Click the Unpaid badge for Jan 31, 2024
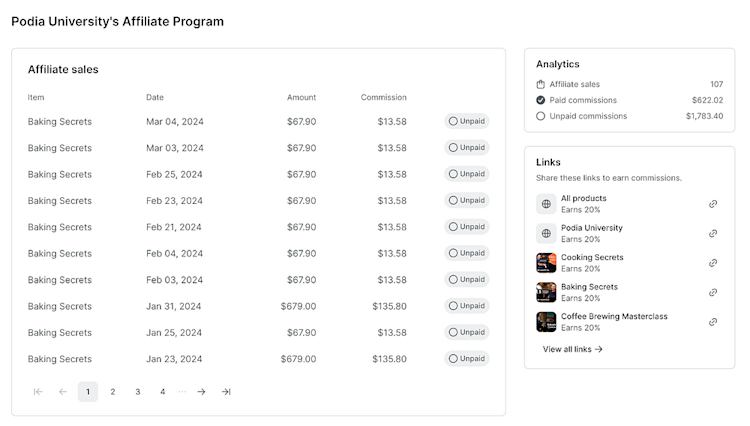The height and width of the screenshot is (426, 750). coord(467,306)
